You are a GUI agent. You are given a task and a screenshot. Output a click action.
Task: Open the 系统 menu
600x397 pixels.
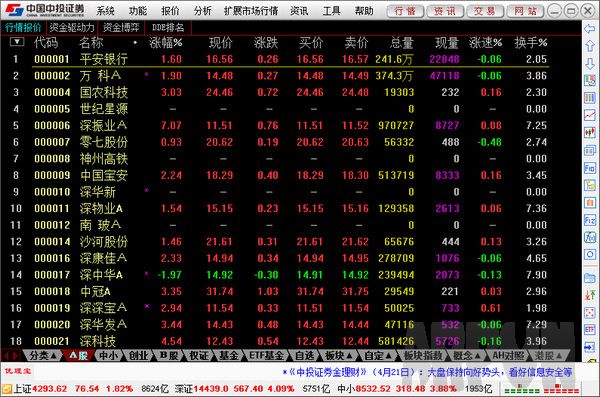pyautogui.click(x=105, y=11)
